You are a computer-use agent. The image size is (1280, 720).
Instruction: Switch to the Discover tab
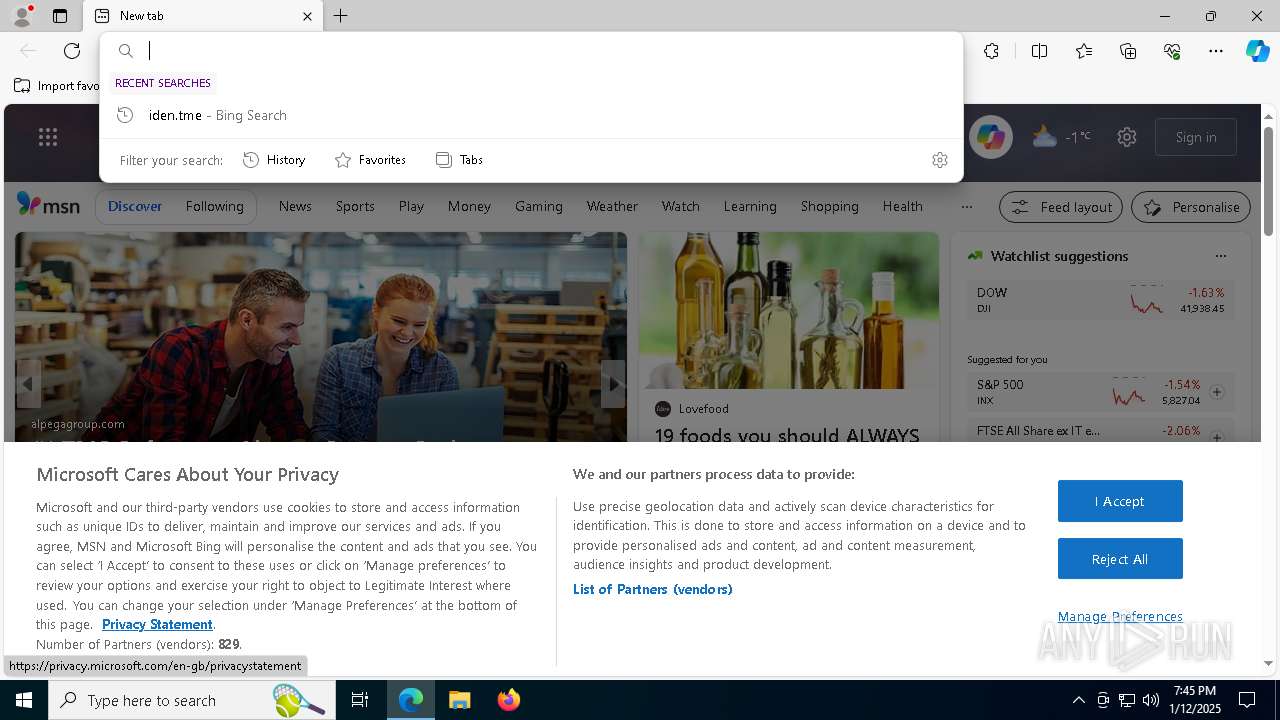135,206
